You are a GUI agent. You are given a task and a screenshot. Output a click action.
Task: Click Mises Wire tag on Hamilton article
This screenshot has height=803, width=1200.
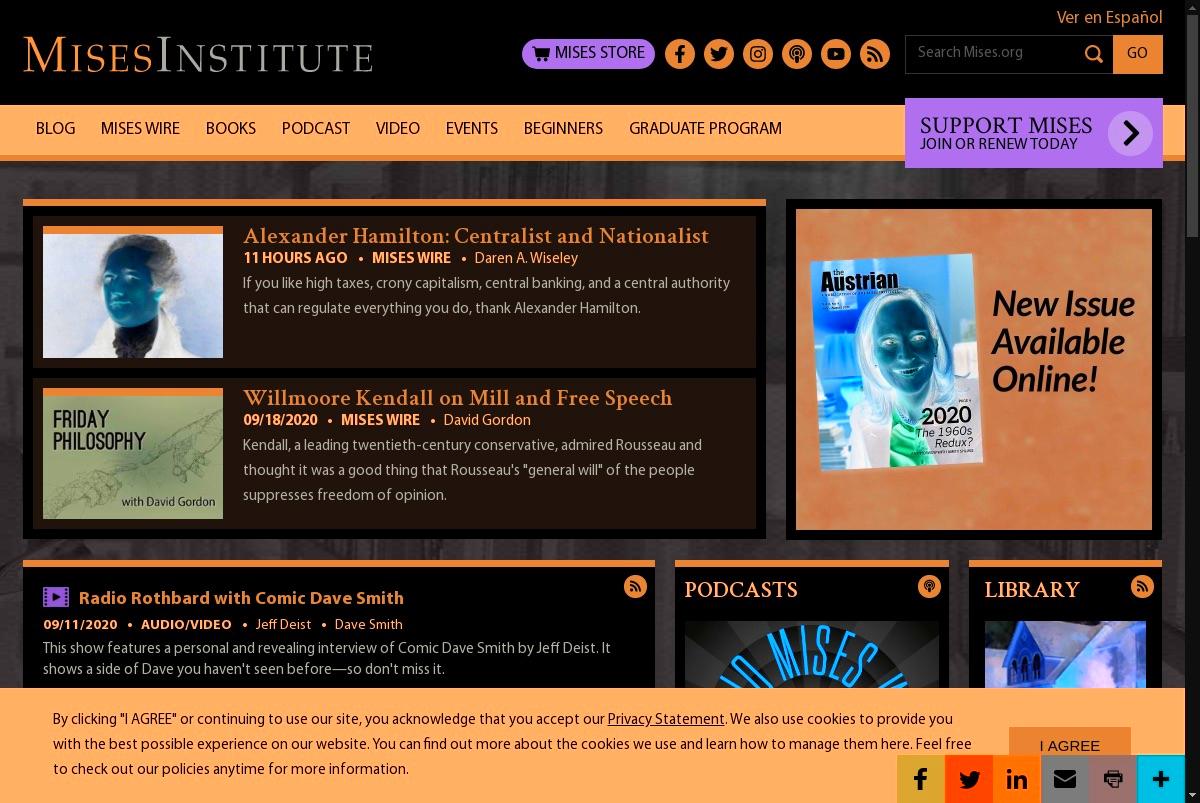[x=411, y=258]
